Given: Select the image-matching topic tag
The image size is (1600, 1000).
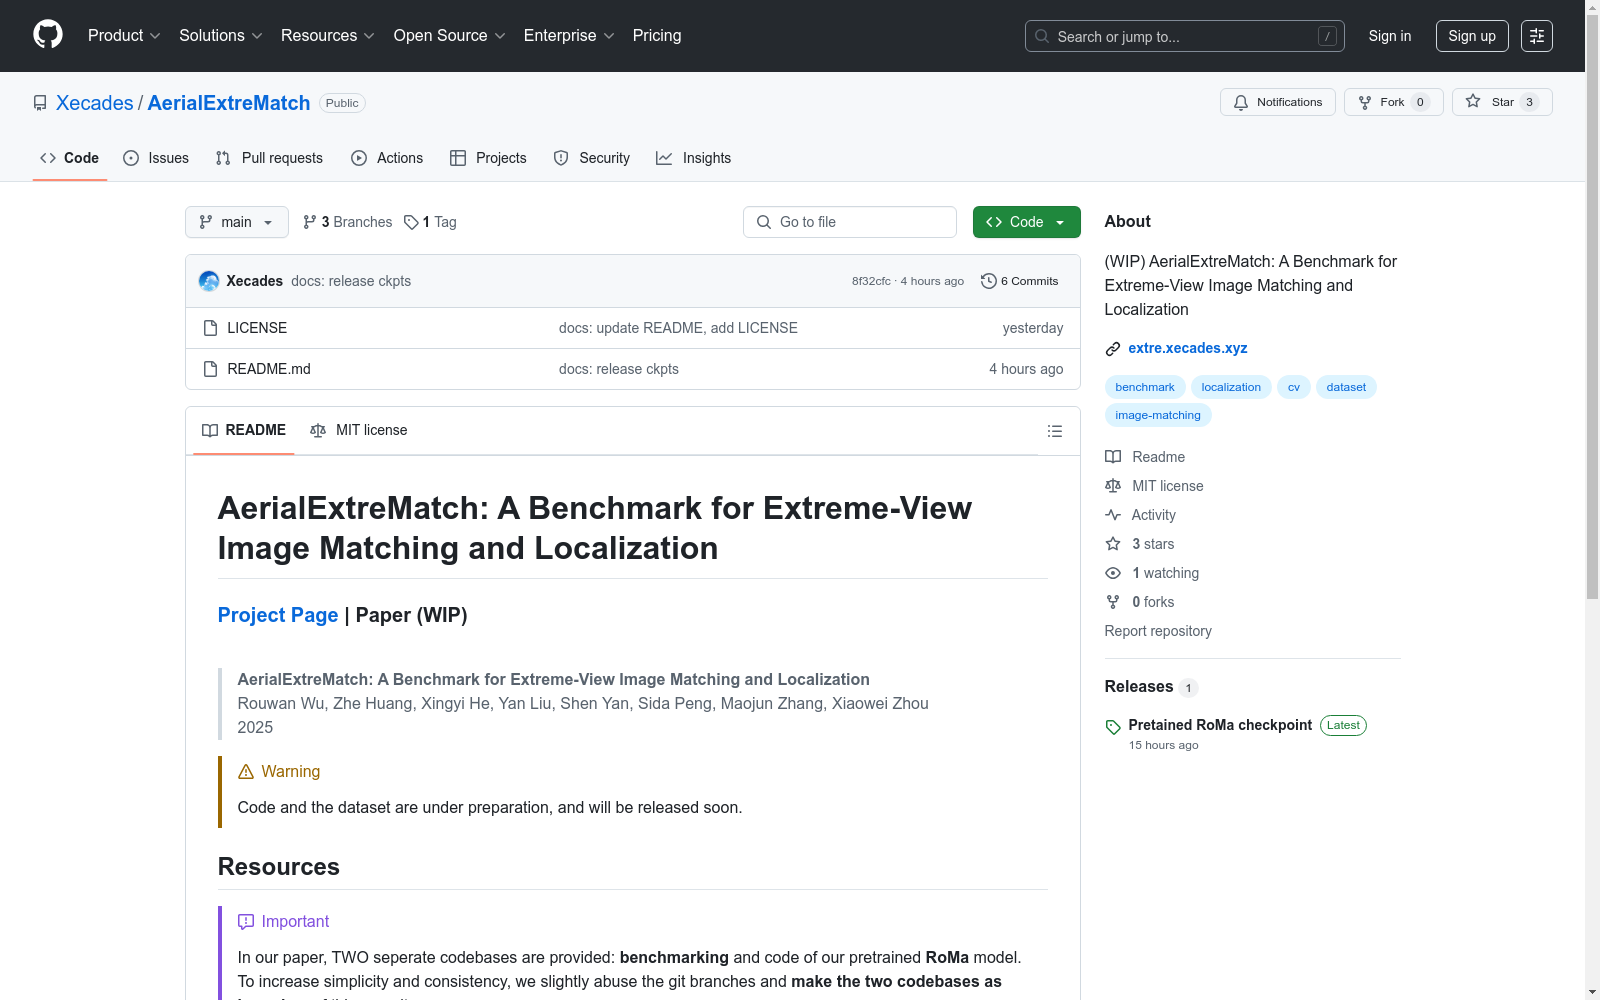Looking at the screenshot, I should pos(1158,415).
